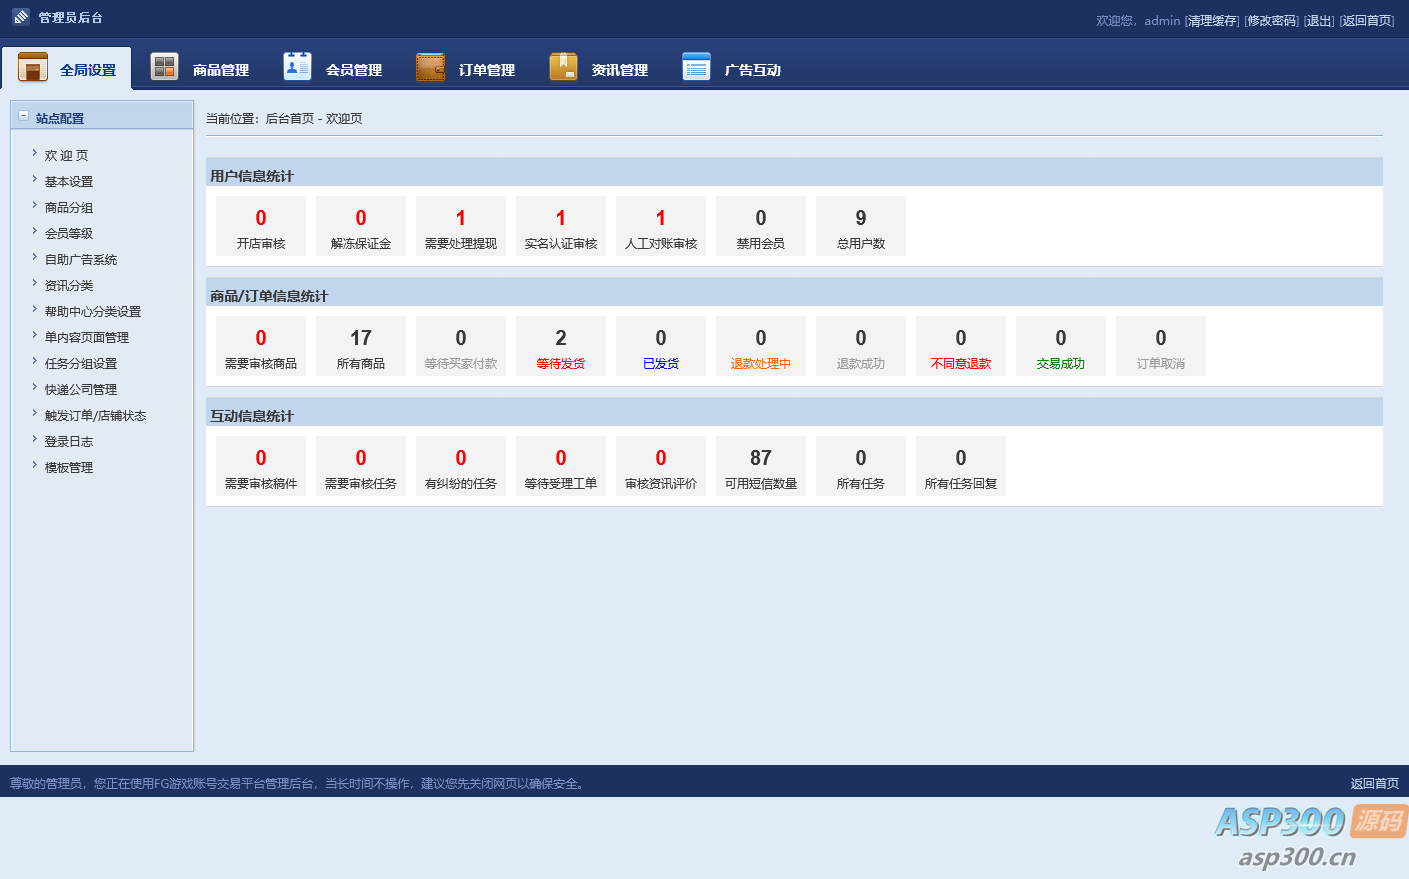Open the 可用短信数量 stat card

point(761,466)
